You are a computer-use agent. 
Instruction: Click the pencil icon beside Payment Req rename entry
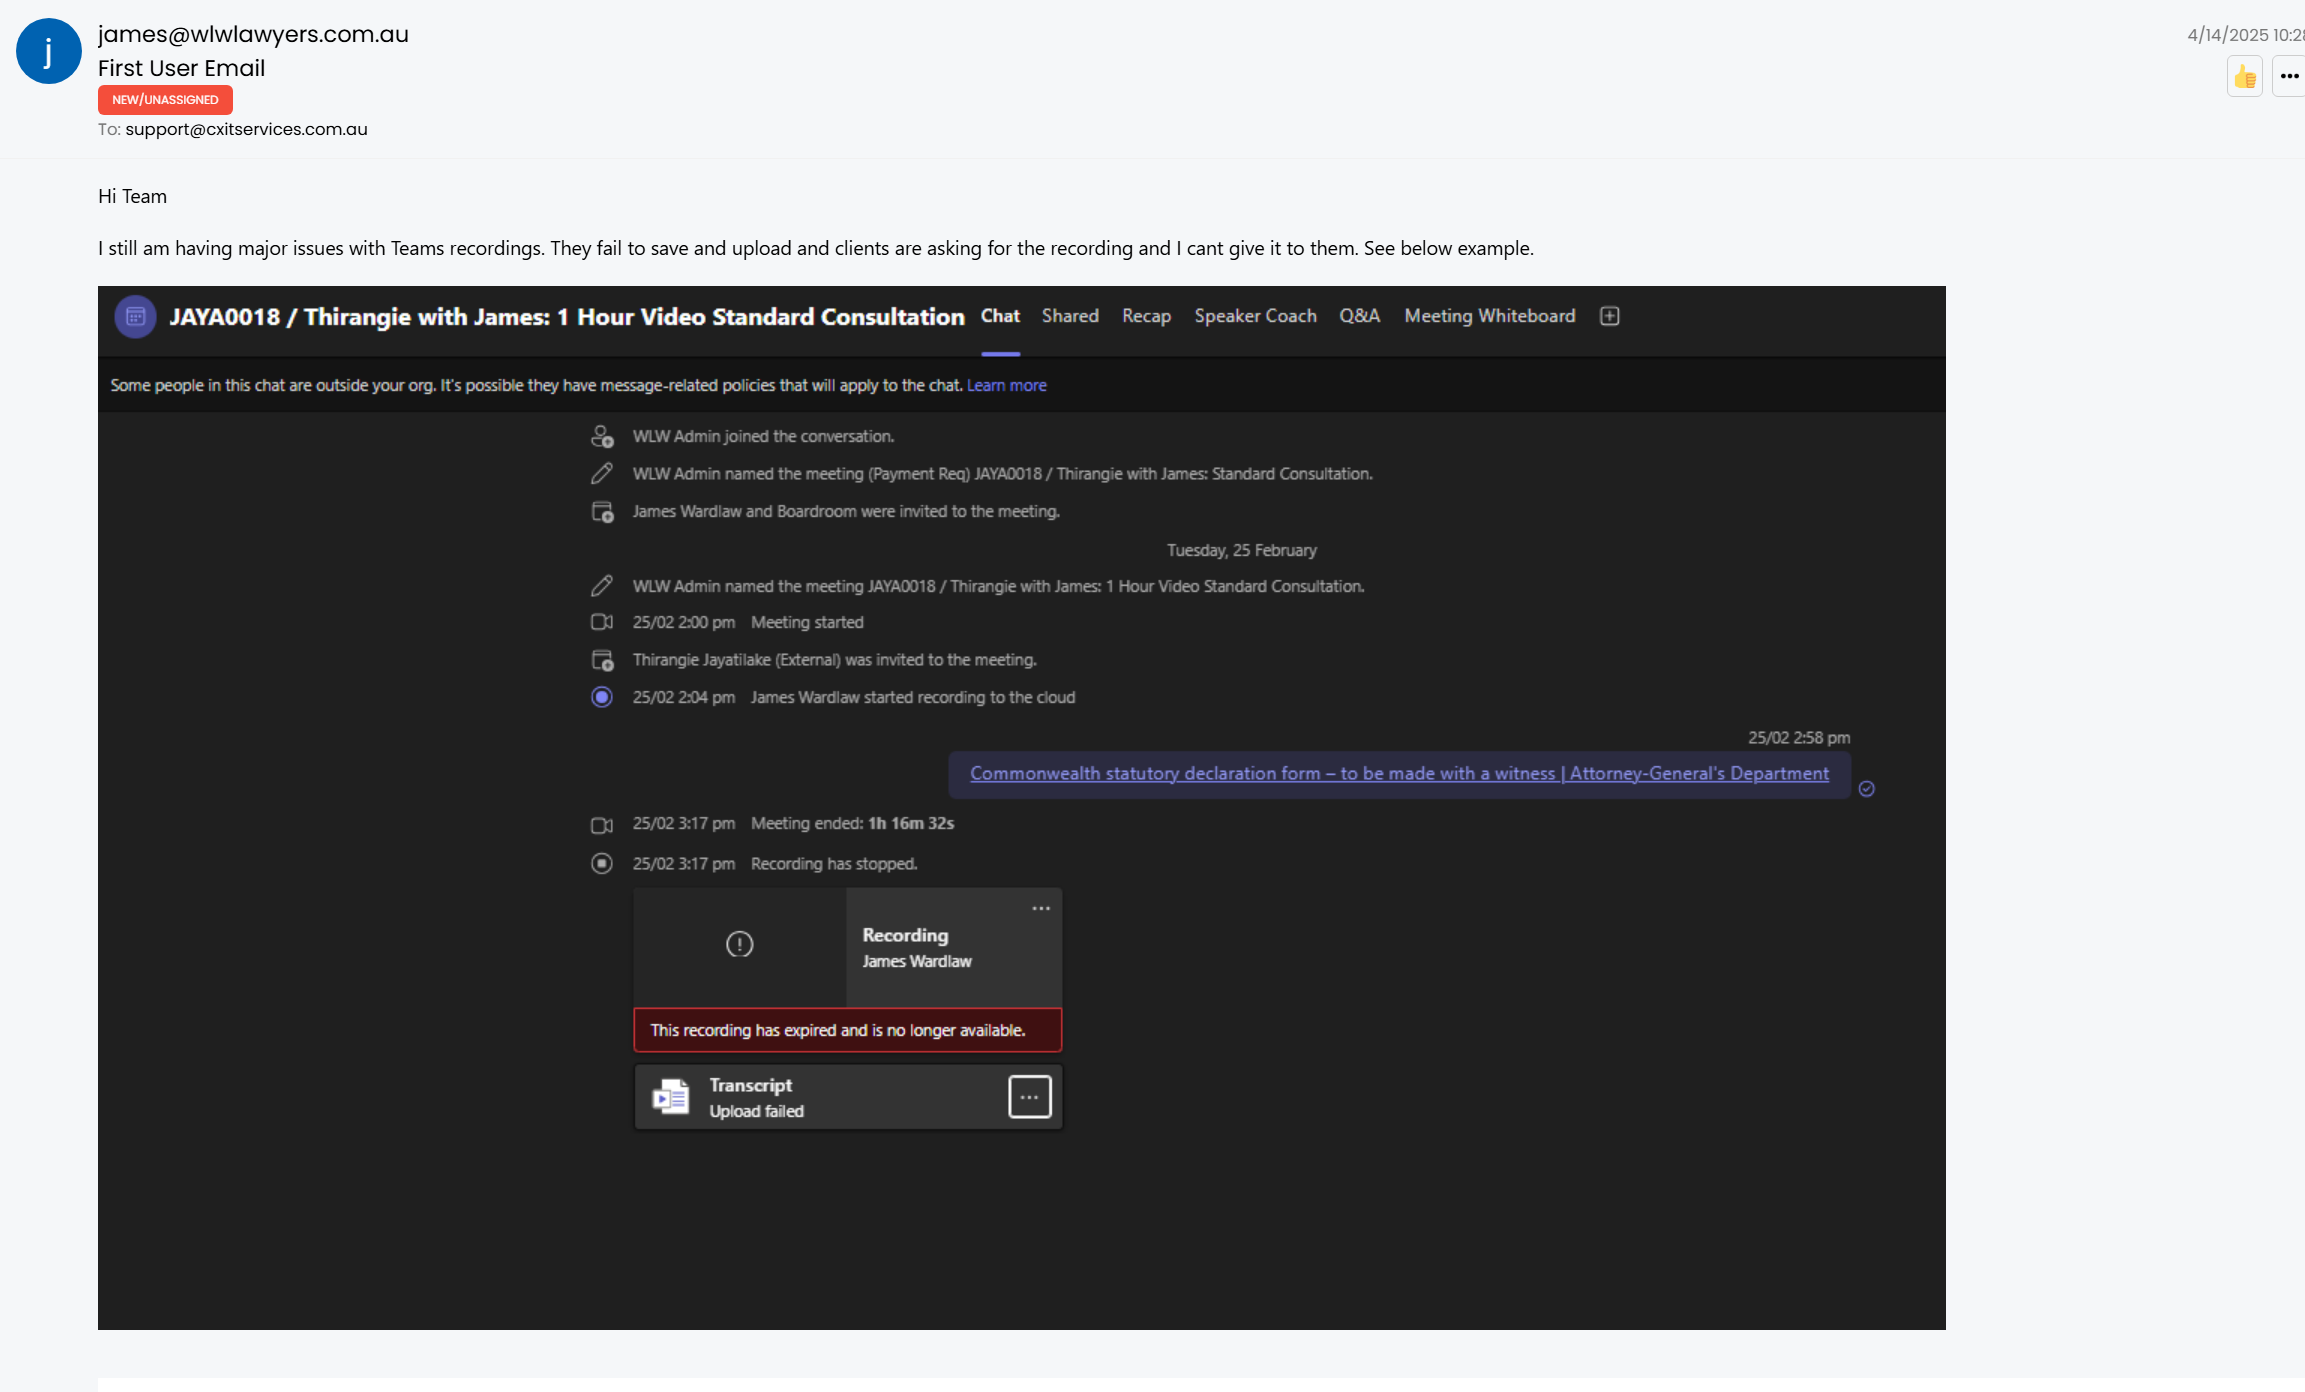tap(602, 474)
